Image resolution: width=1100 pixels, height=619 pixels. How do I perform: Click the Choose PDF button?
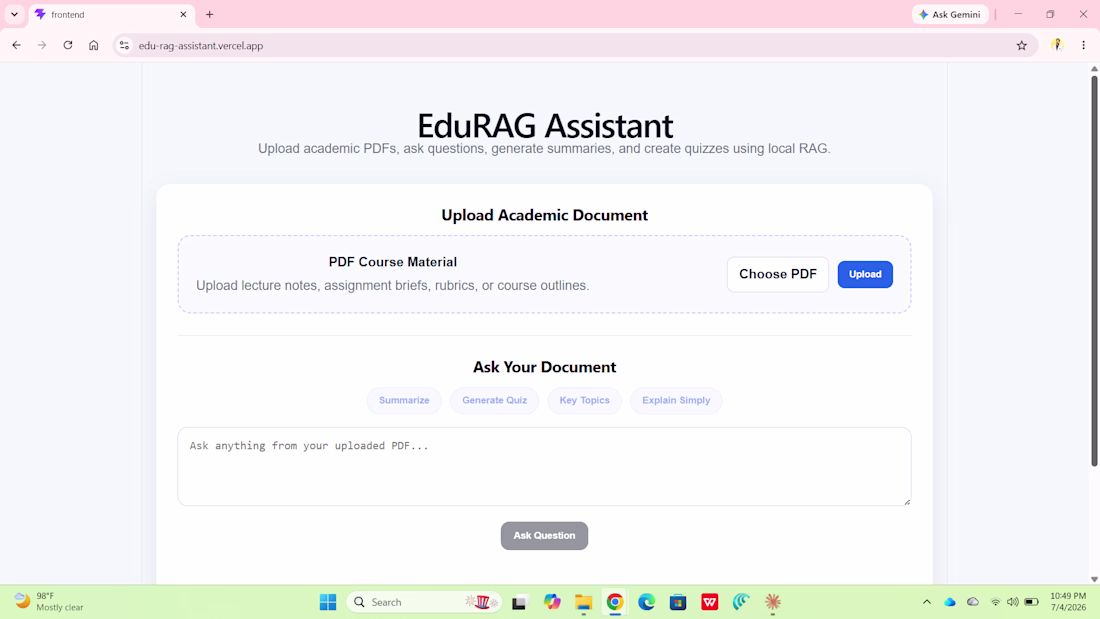point(777,274)
